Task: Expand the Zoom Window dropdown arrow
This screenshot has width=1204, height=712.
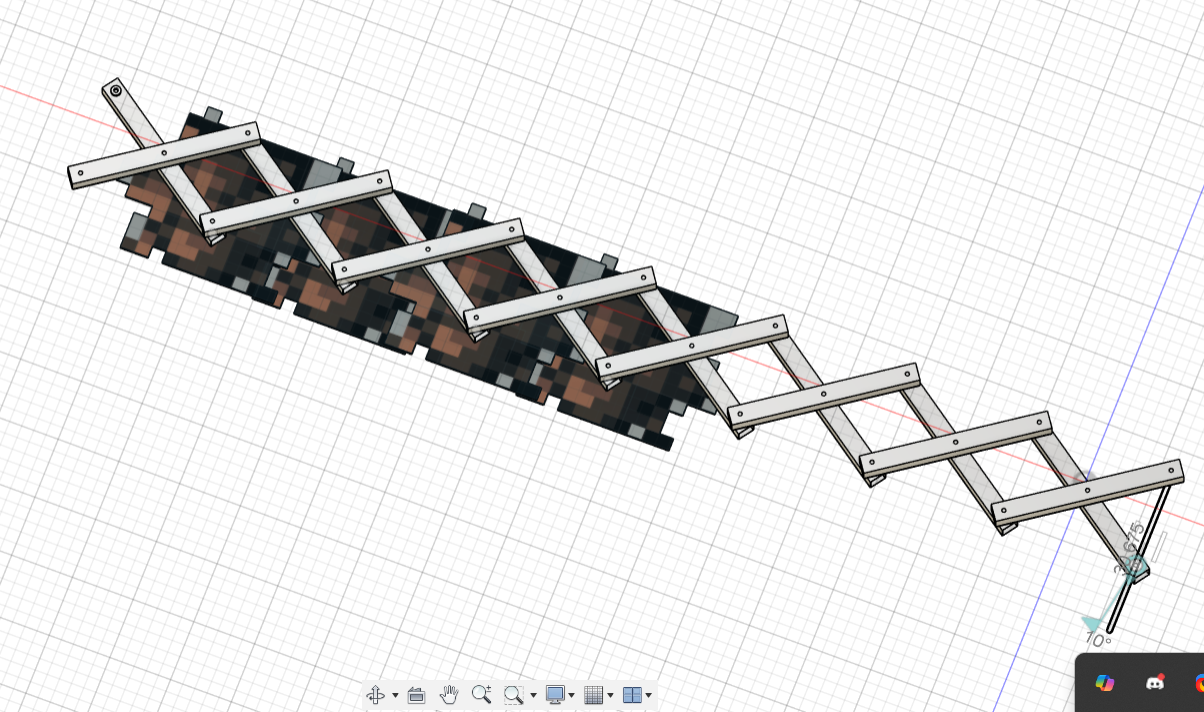Action: click(533, 696)
